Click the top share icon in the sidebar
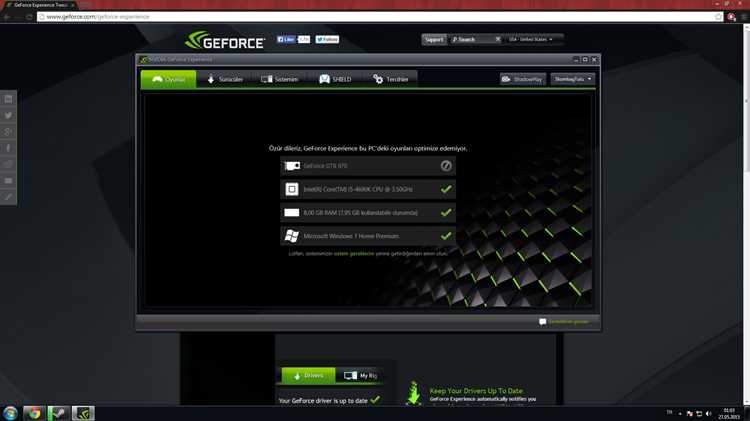Screen dimensions: 750x421 9,99
